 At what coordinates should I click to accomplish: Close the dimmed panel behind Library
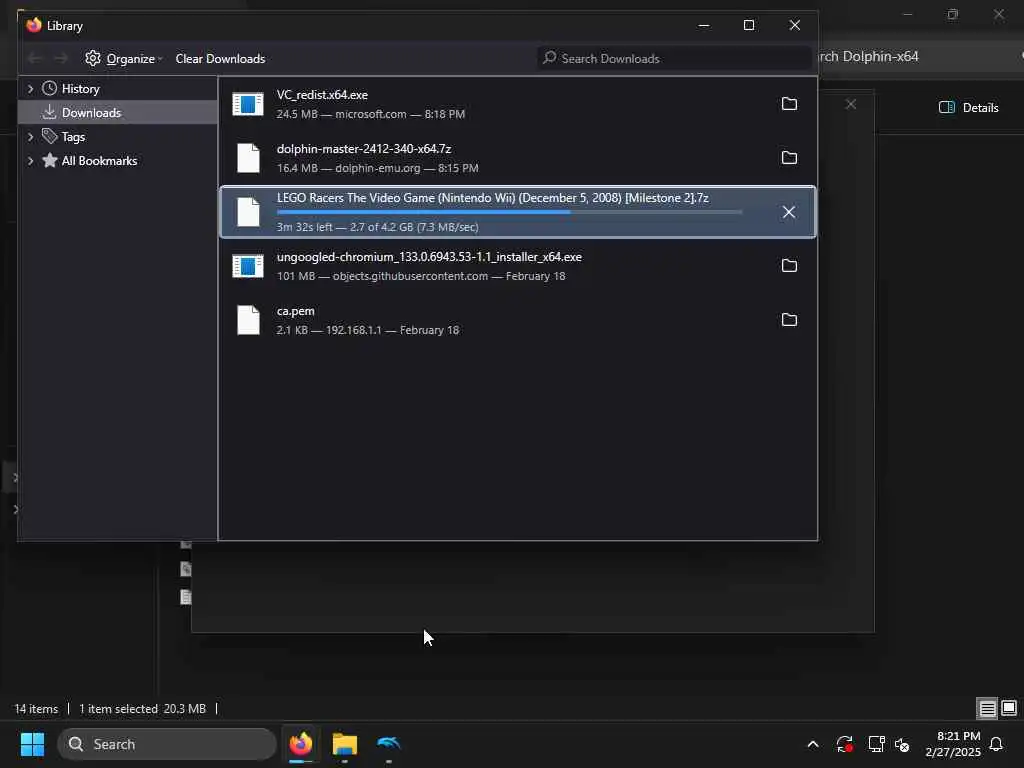(x=850, y=104)
